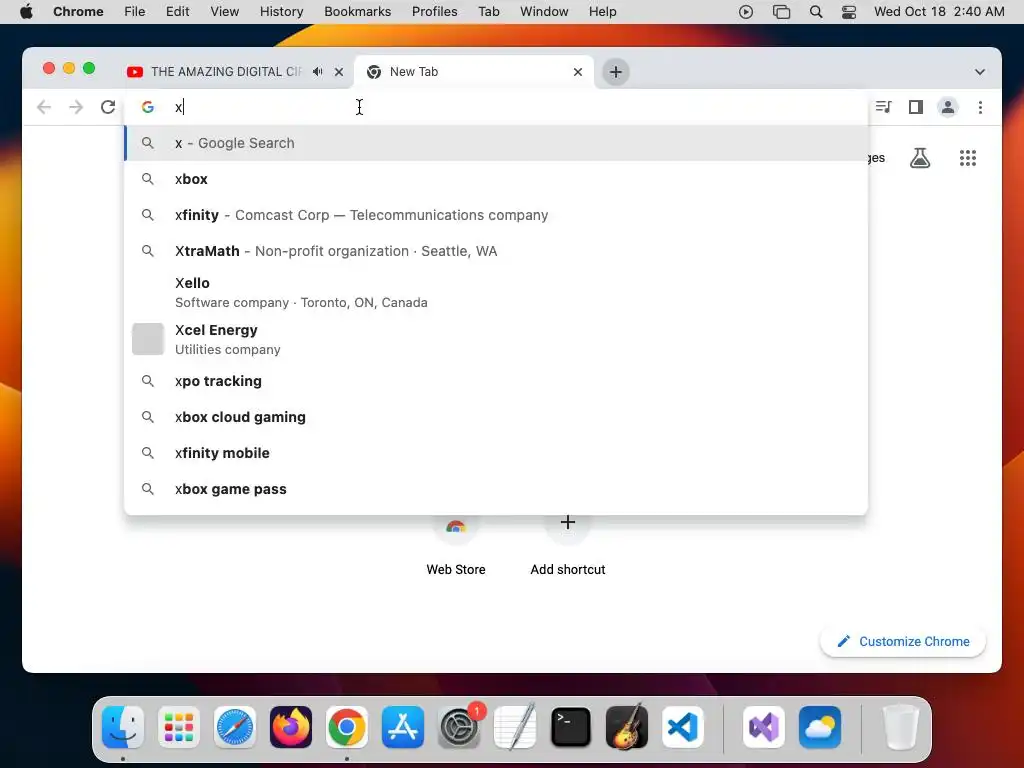
Task: Open Safari from the Dock
Action: click(x=235, y=727)
